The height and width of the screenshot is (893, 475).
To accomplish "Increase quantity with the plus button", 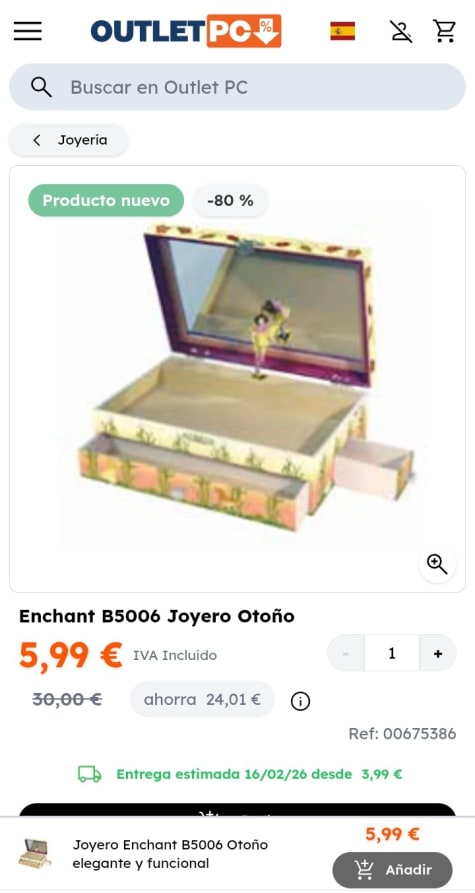I will [437, 654].
